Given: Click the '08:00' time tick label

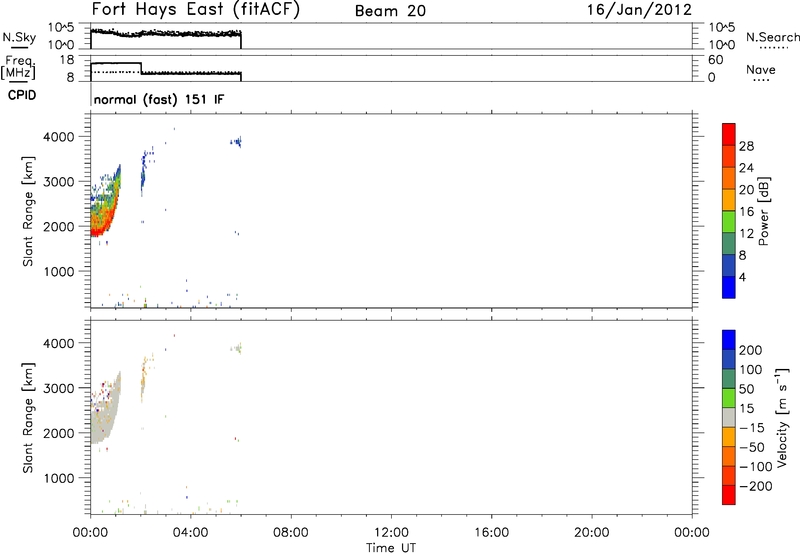Looking at the screenshot, I should [x=291, y=533].
